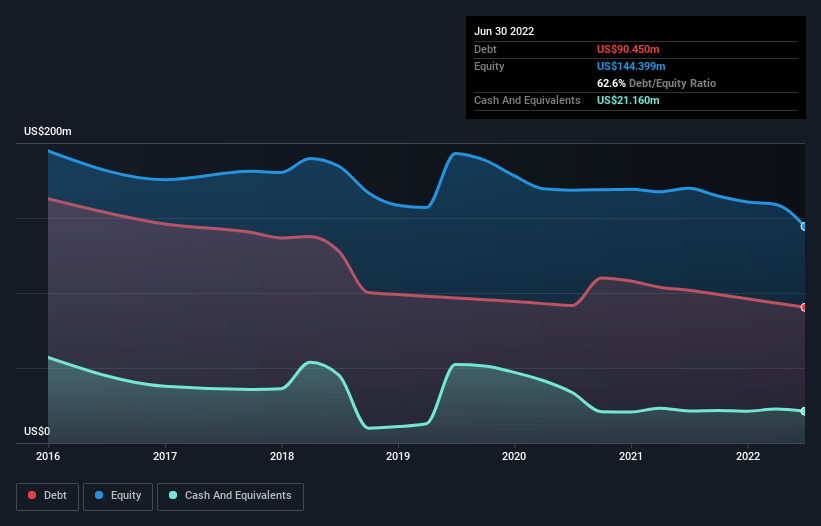Toggle Cash And Equivalents legend button

point(230,496)
